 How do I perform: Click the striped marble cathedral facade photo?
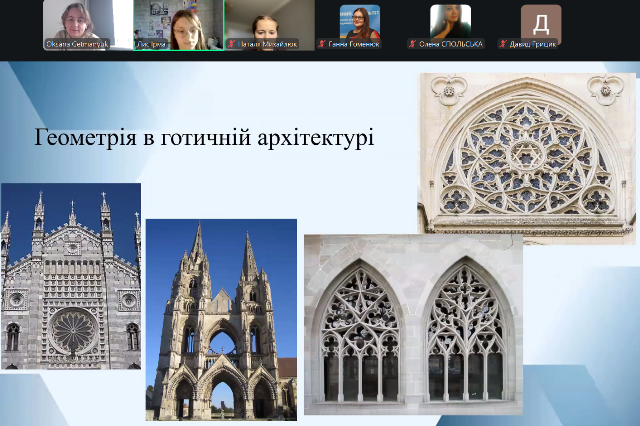(x=71, y=276)
